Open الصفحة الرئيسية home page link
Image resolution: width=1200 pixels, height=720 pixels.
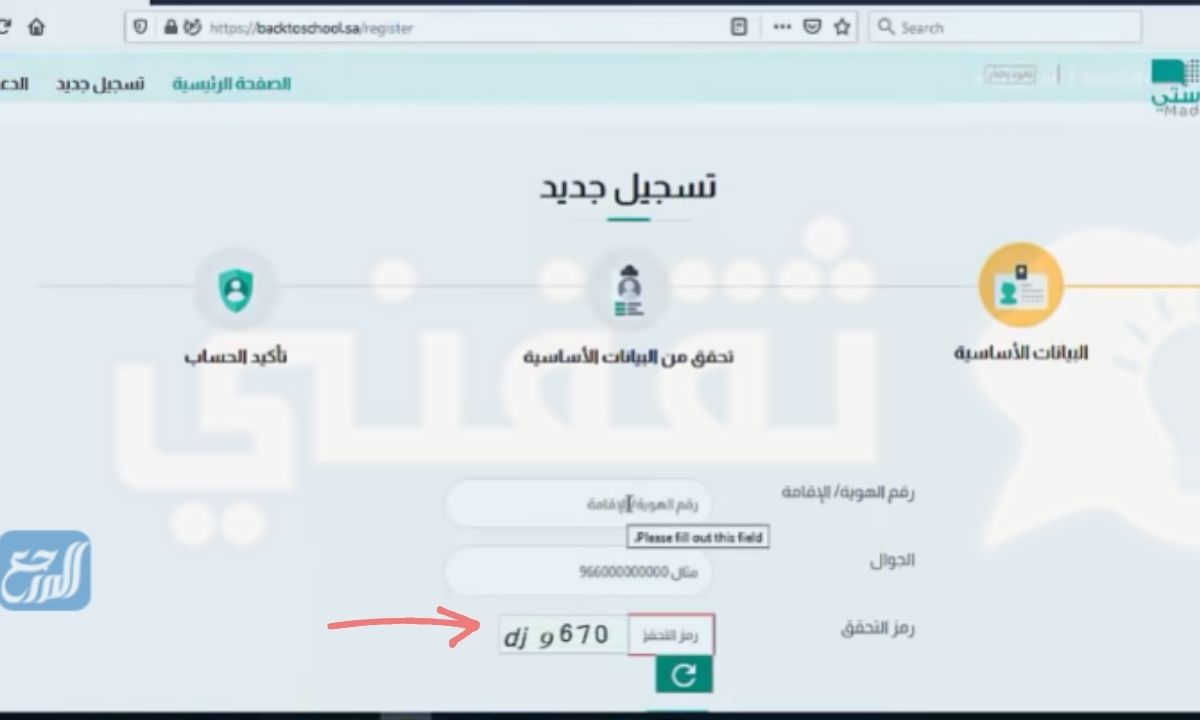pyautogui.click(x=231, y=83)
